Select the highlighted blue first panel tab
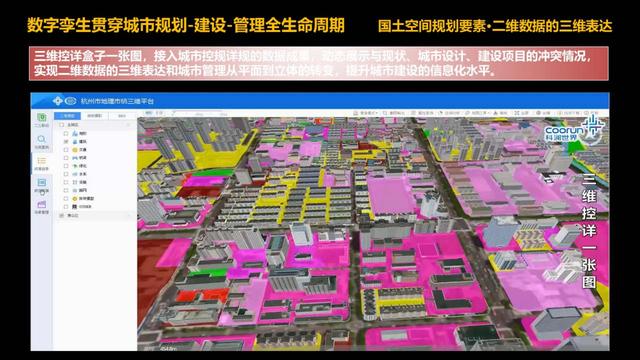This screenshot has width=640, height=360. click(x=67, y=116)
